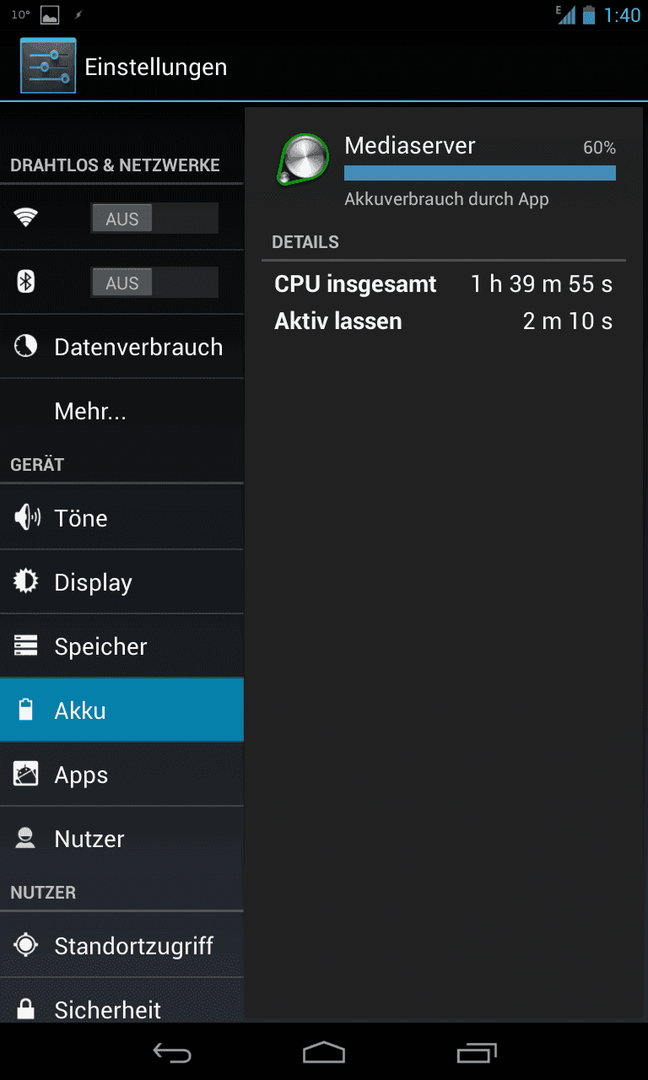Tap the Einstellungen settings app icon
The image size is (648, 1080).
[48, 65]
